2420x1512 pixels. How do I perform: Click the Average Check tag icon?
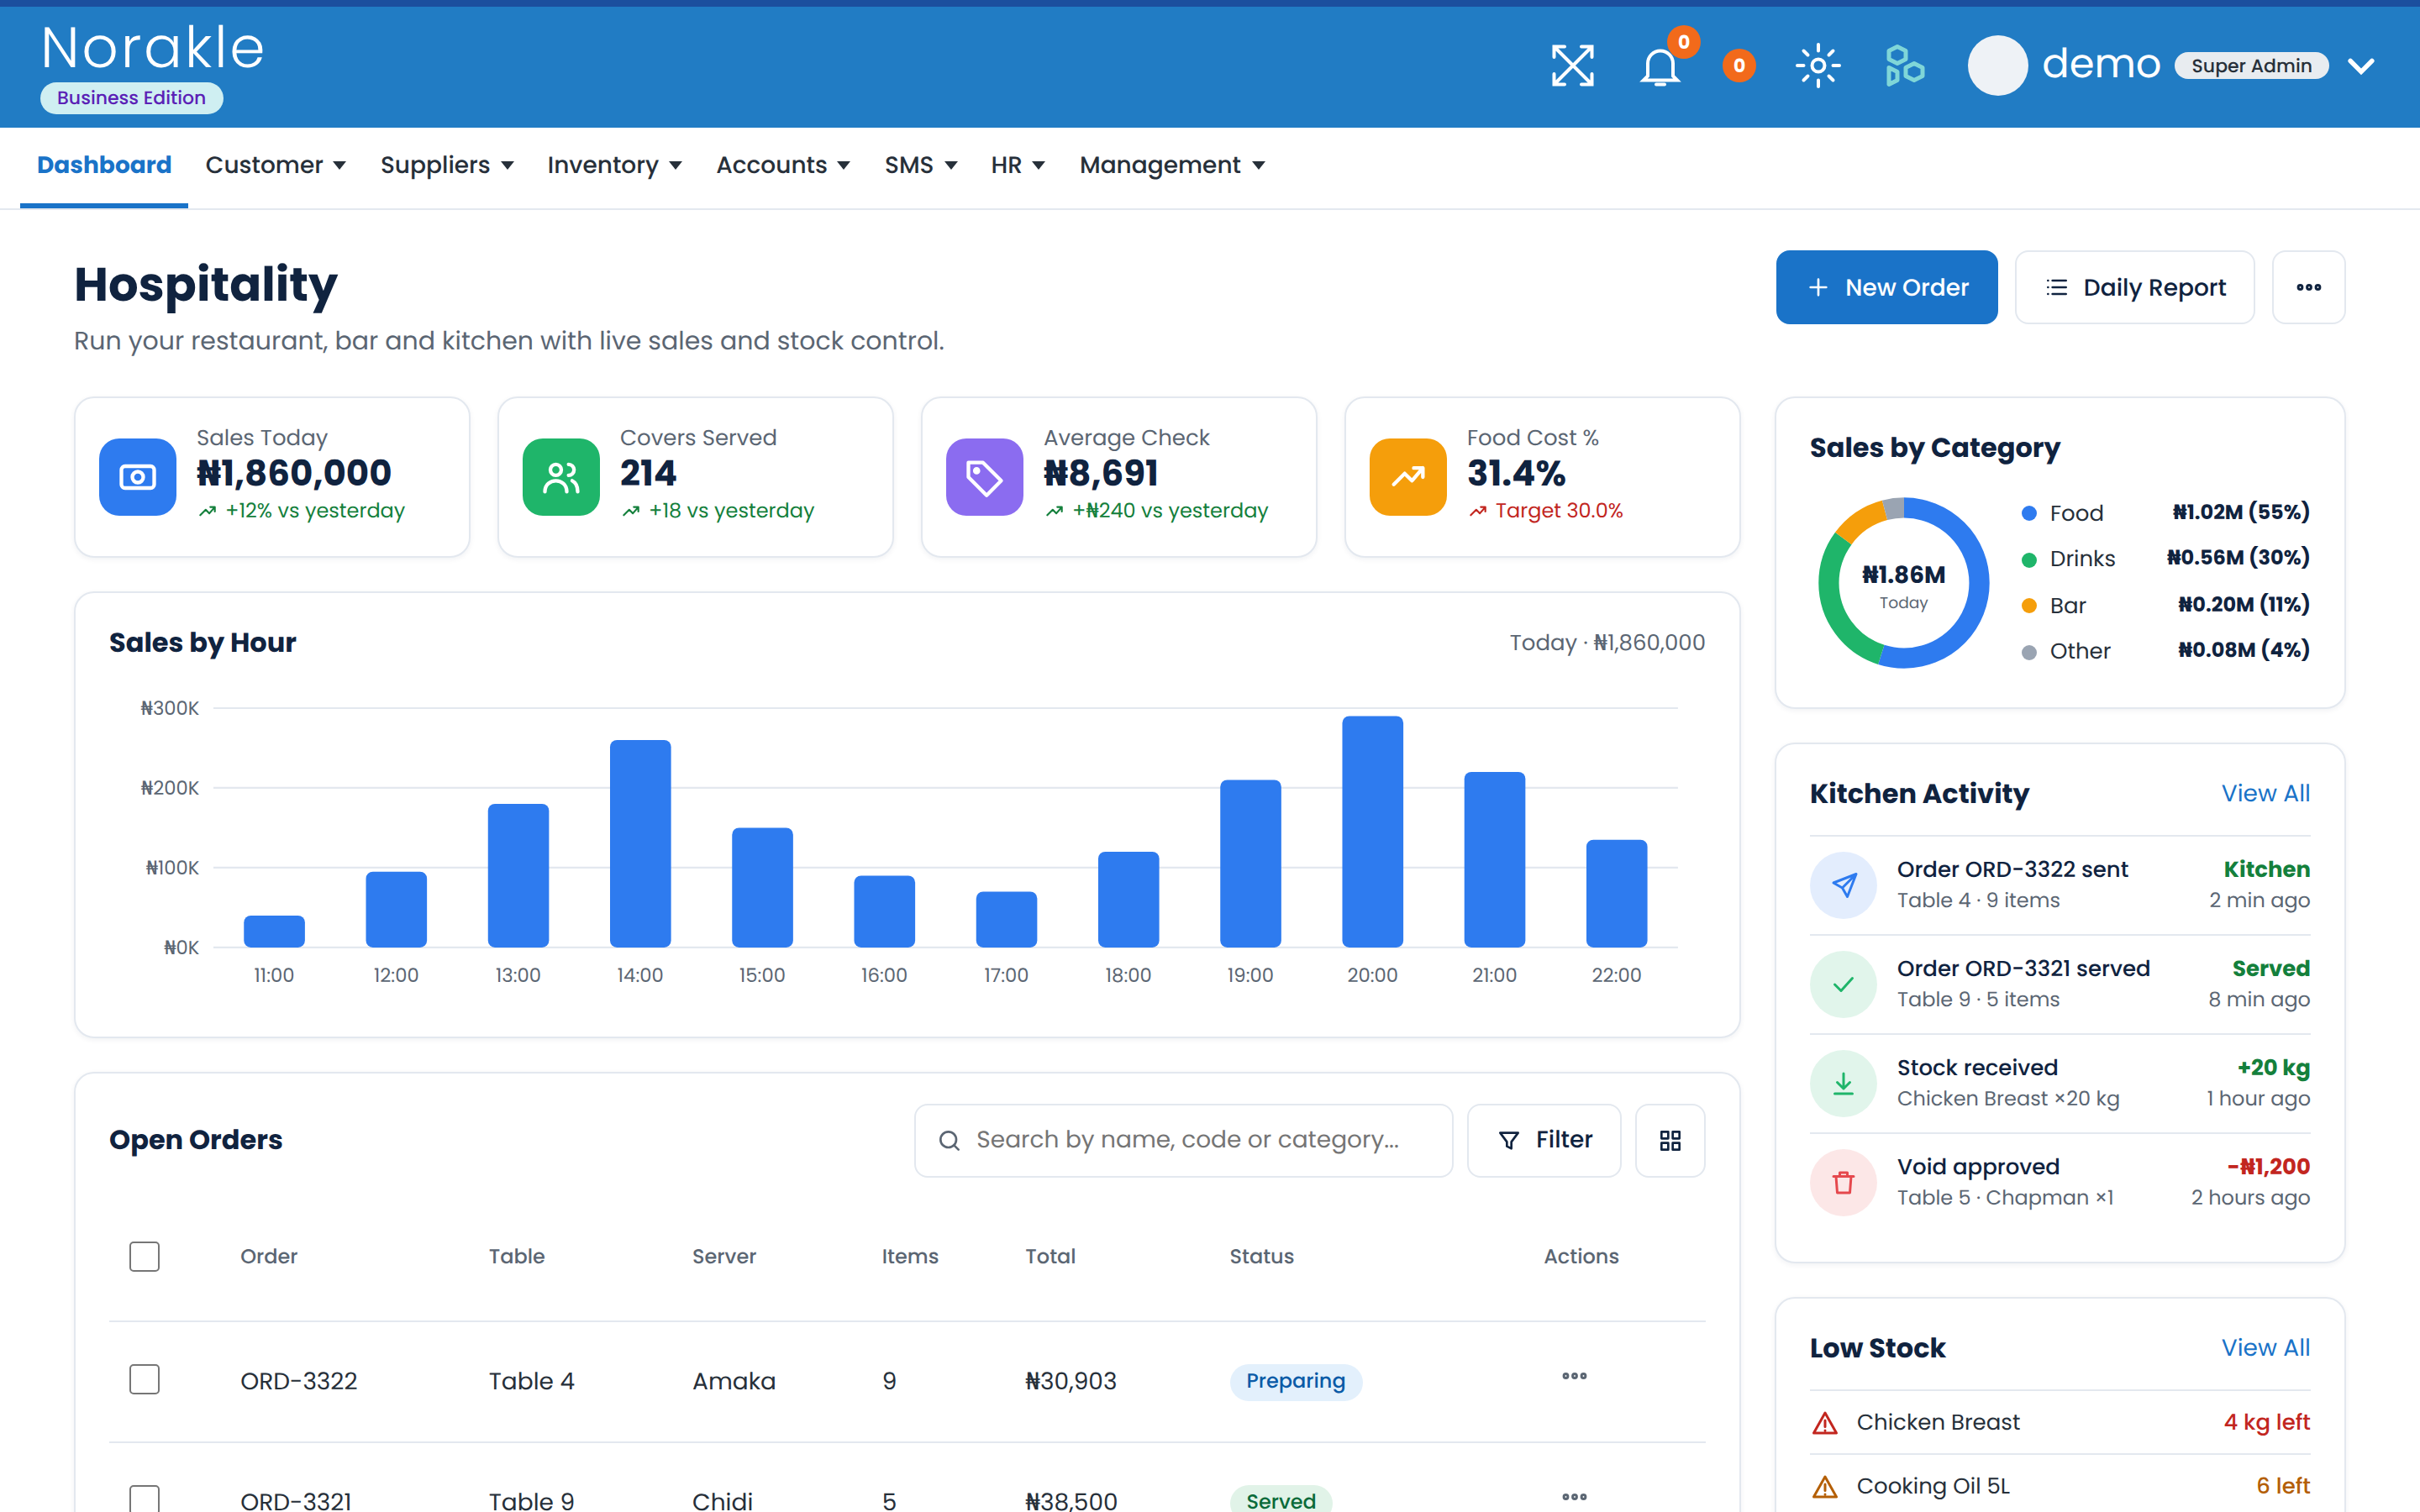984,477
